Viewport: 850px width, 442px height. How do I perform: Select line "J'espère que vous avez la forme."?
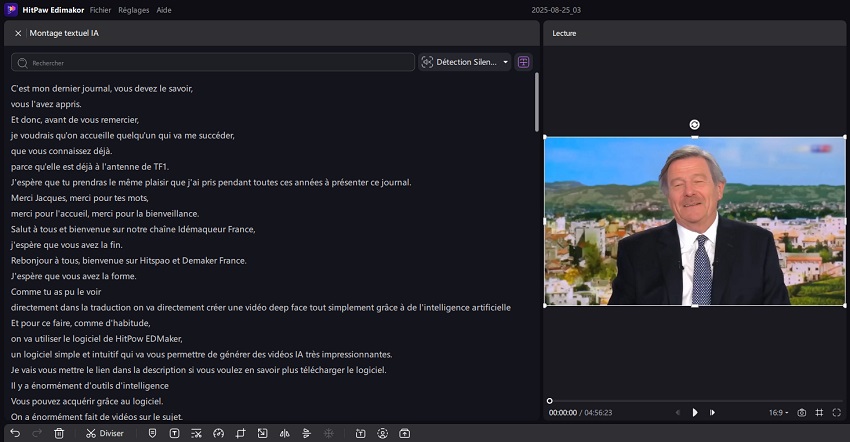click(74, 277)
